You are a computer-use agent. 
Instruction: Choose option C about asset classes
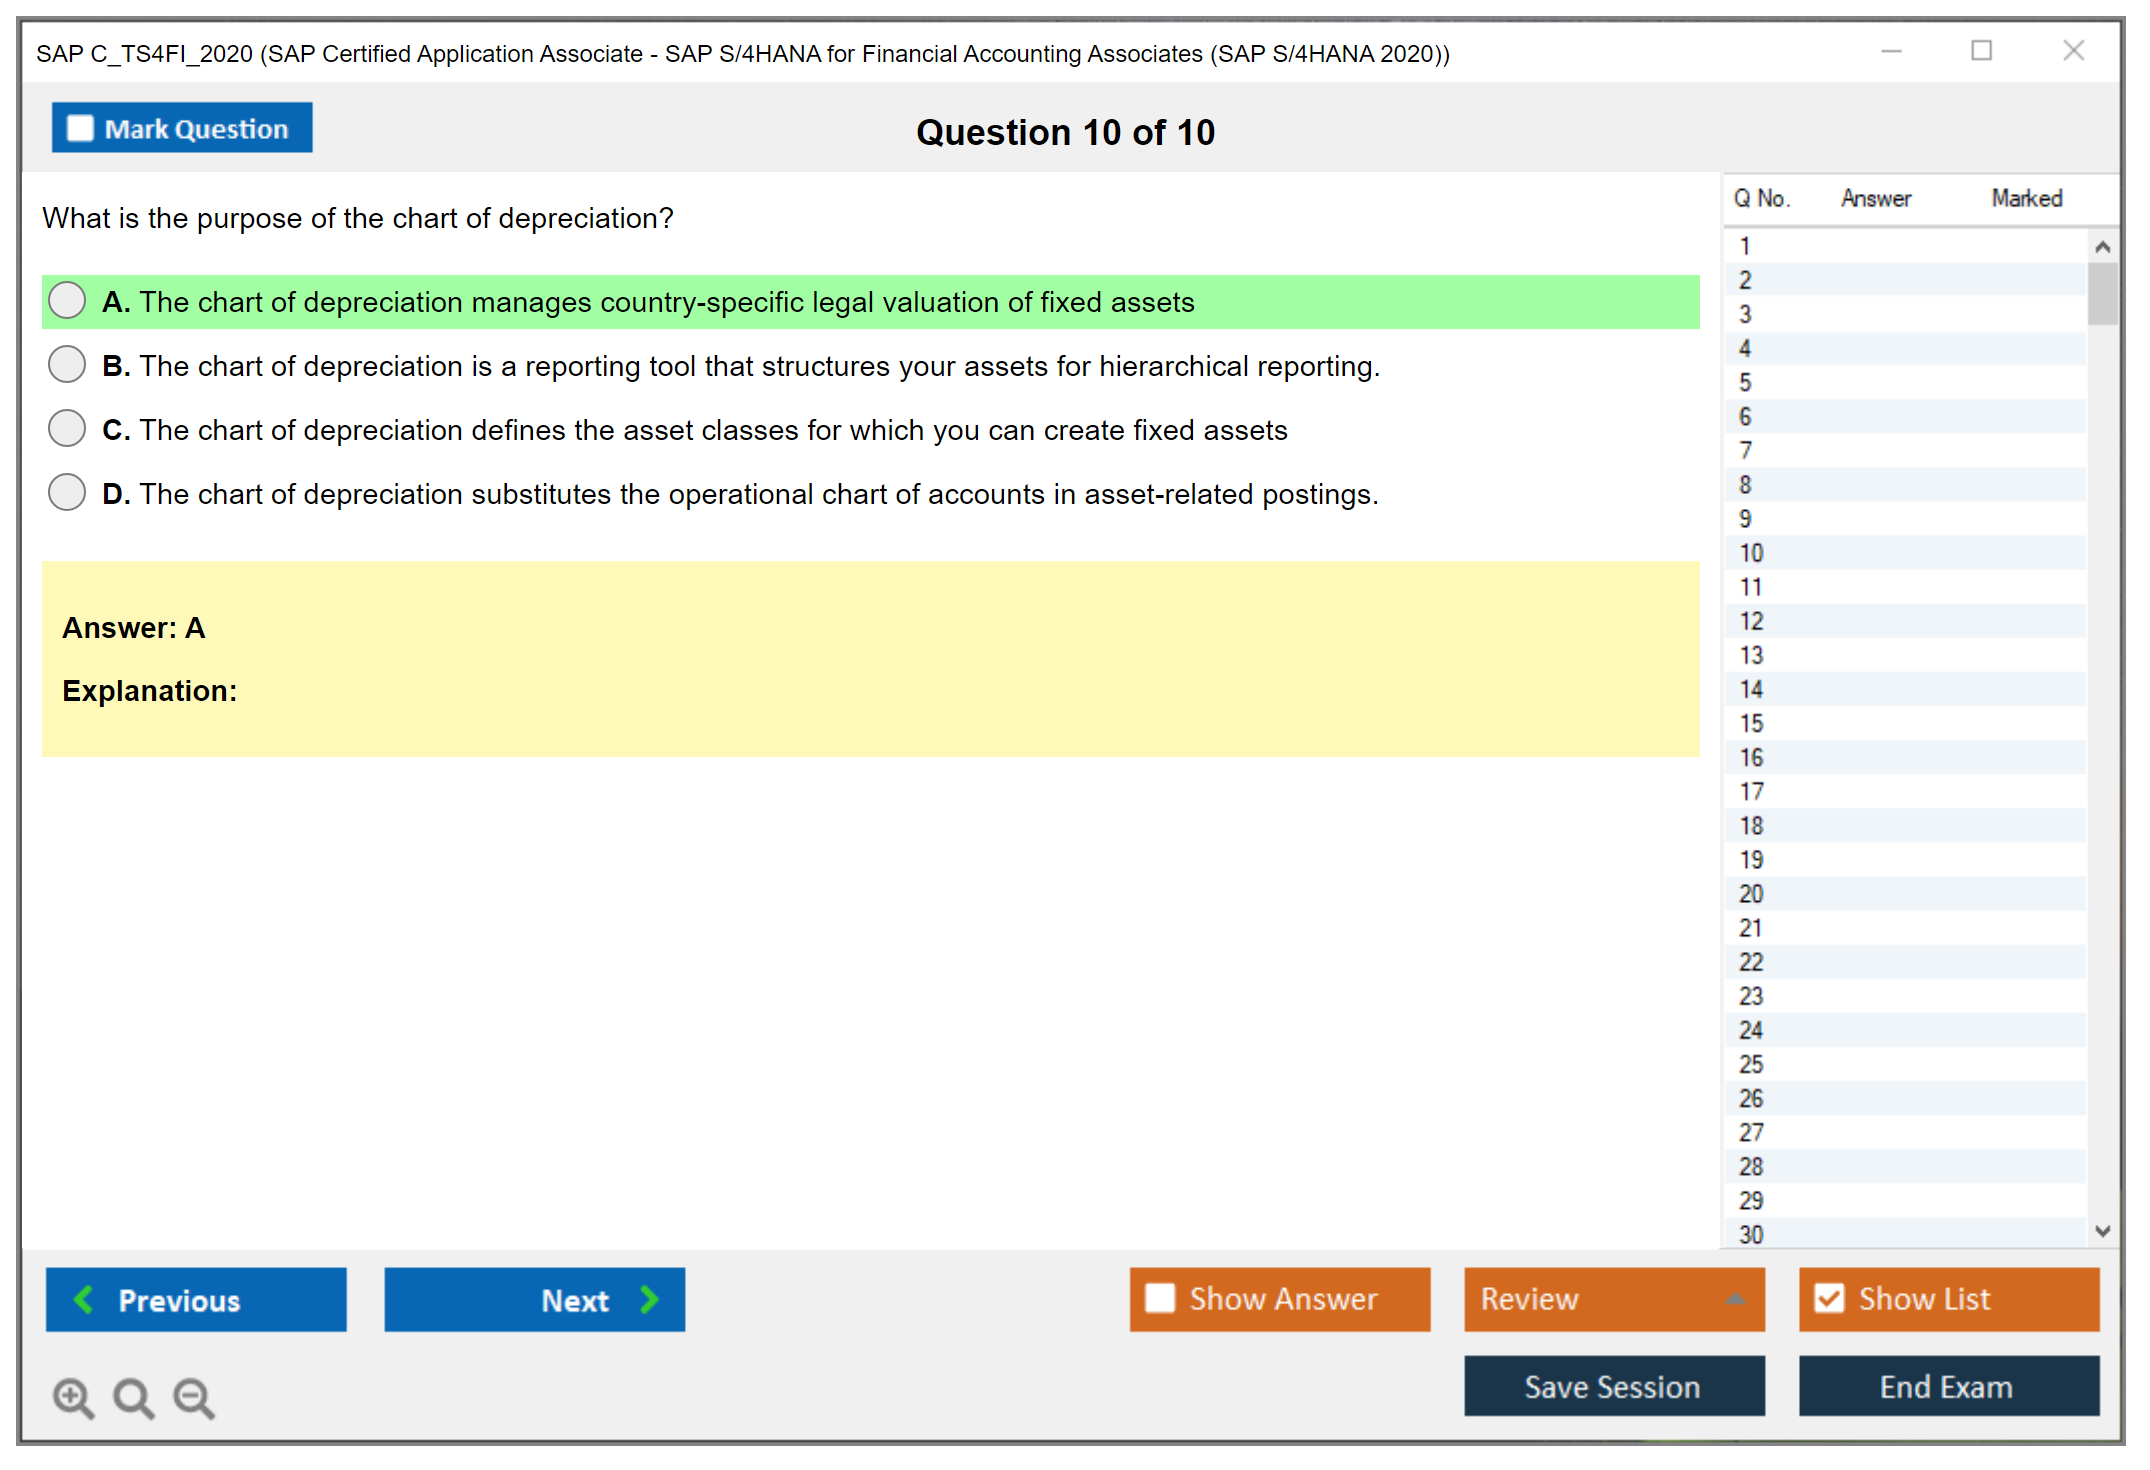[67, 428]
